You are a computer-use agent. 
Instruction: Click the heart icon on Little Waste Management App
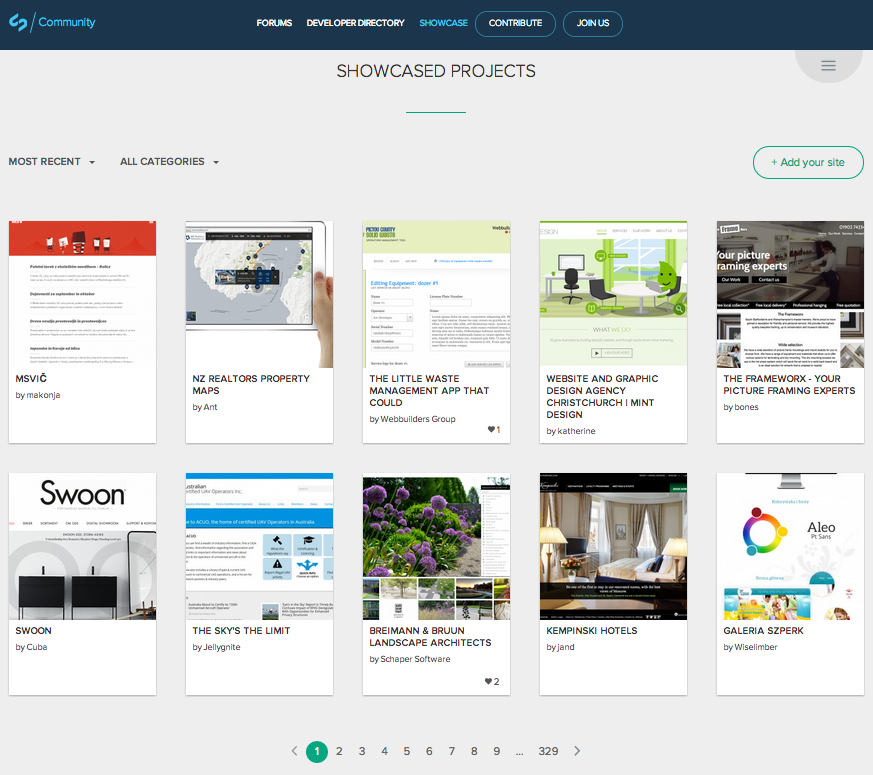click(x=490, y=430)
